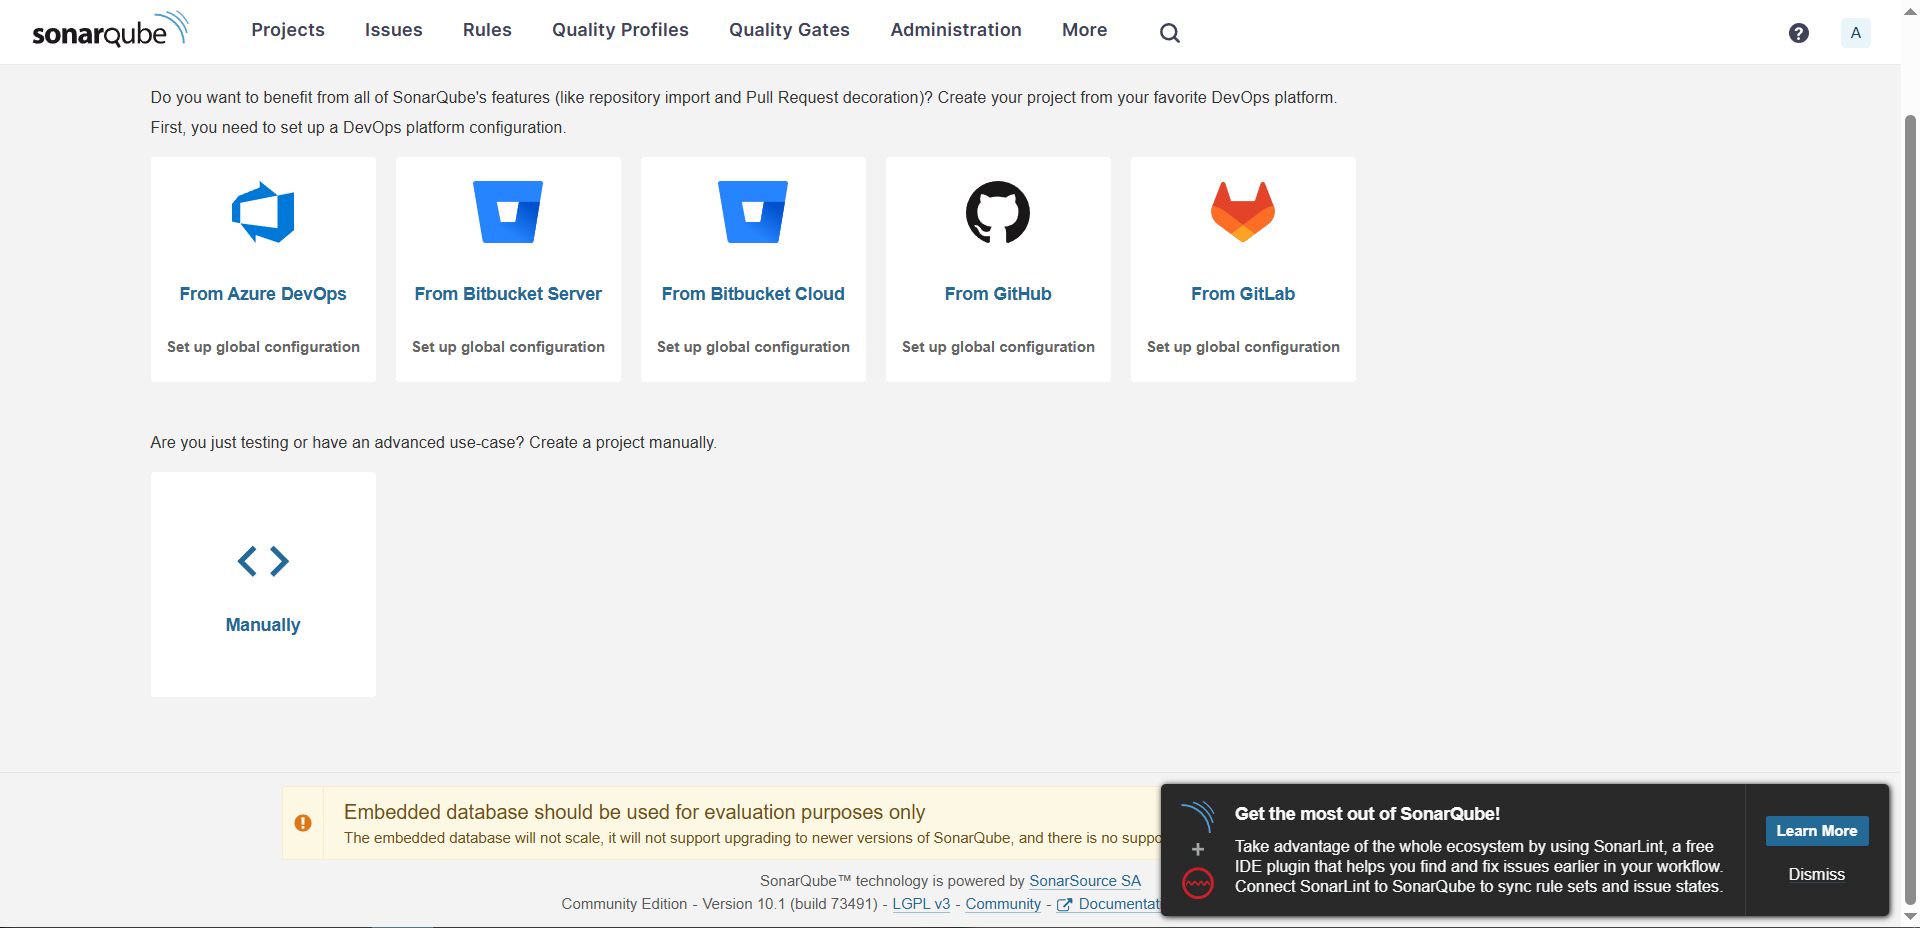
Task: Select From Bitbucket Cloud
Action: [753, 294]
